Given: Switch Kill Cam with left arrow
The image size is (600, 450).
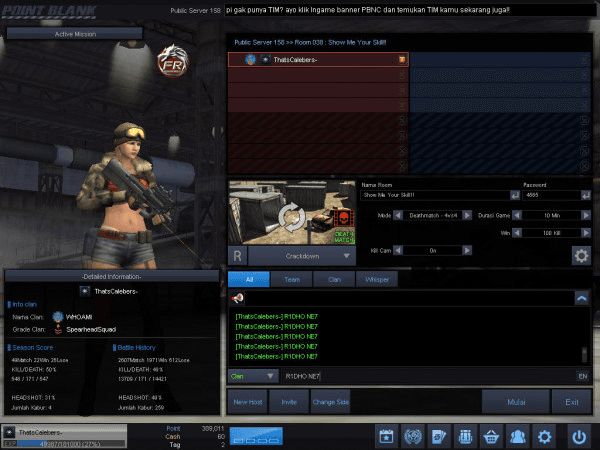Looking at the screenshot, I should (x=398, y=250).
